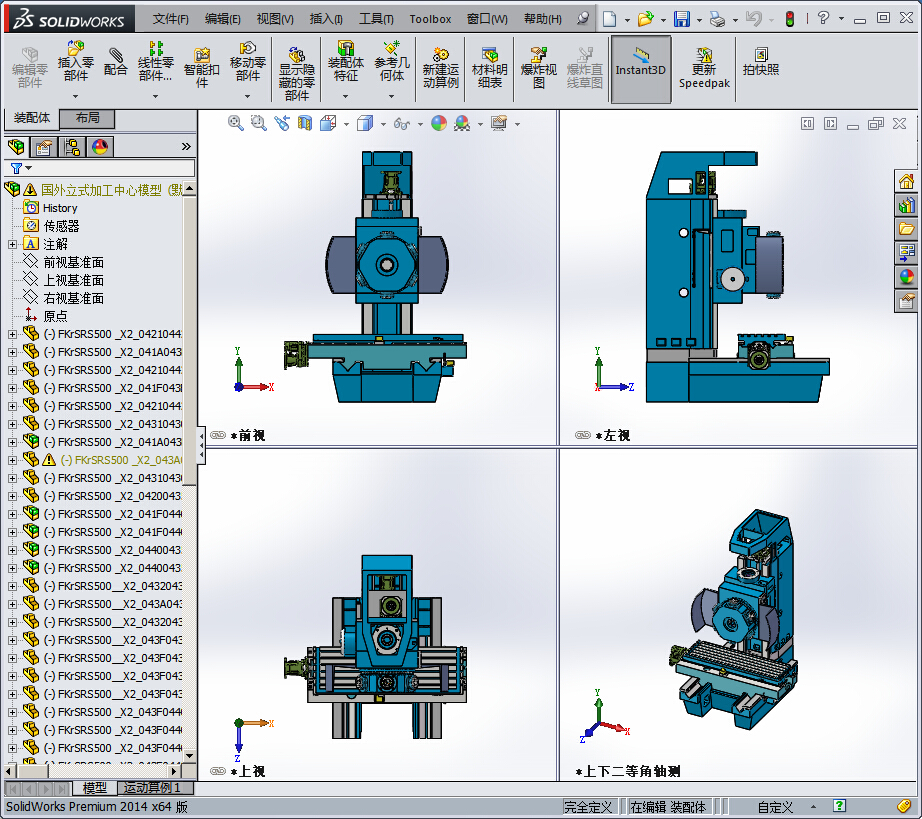Select the Move Component tool

[x=248, y=62]
